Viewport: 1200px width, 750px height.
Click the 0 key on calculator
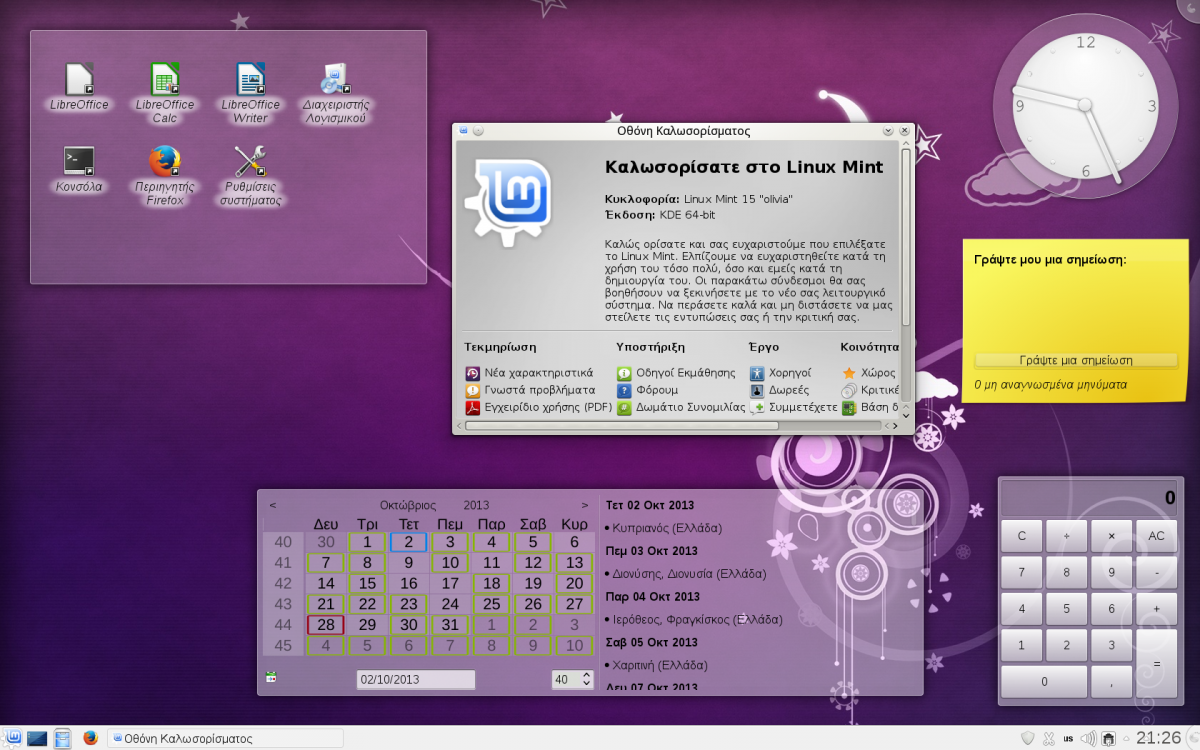click(x=1044, y=681)
